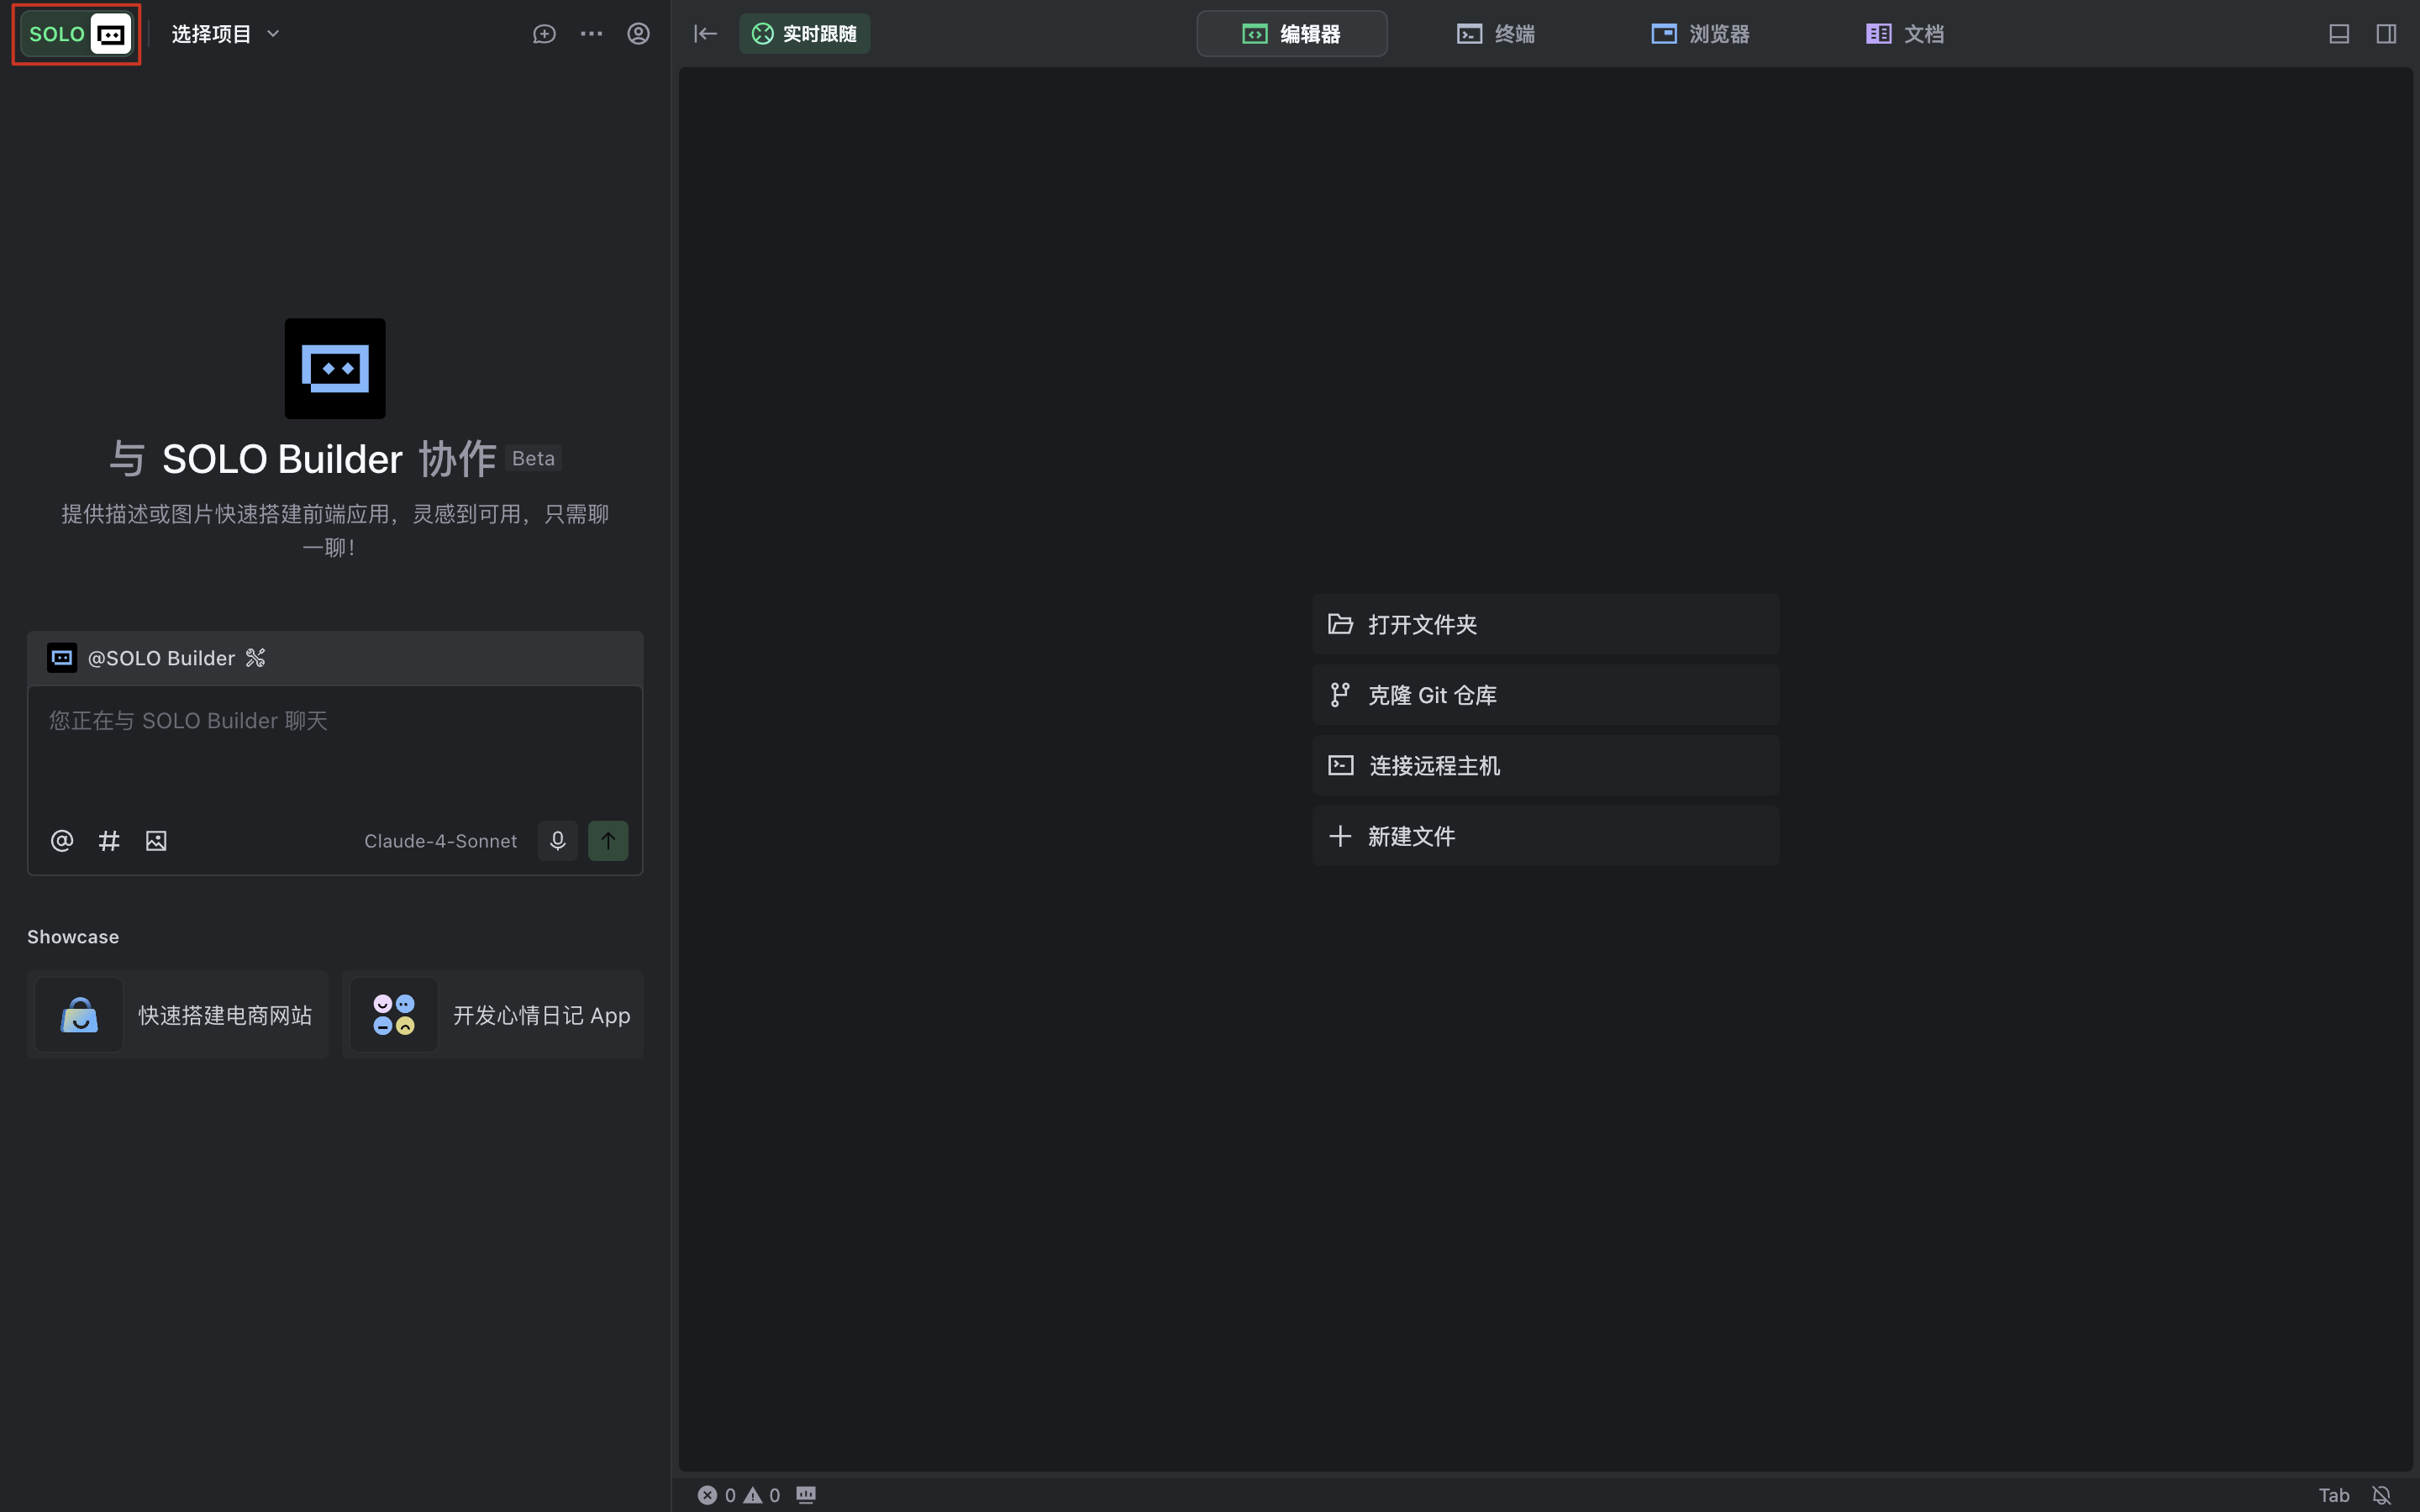Toggle the SOLO mode switch
Viewport: 2420px width, 1512px height.
[x=77, y=34]
